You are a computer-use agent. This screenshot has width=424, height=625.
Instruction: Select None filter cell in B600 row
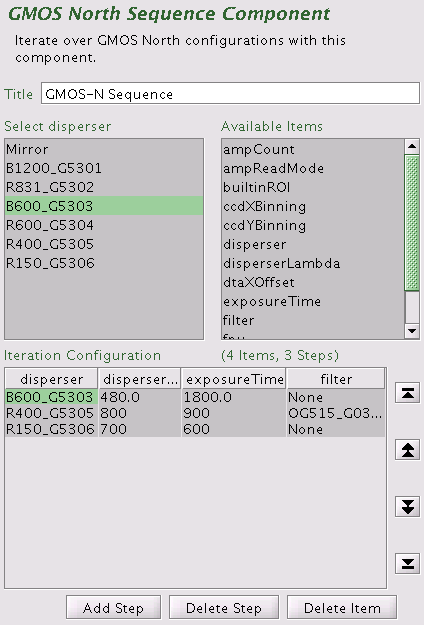pos(336,397)
